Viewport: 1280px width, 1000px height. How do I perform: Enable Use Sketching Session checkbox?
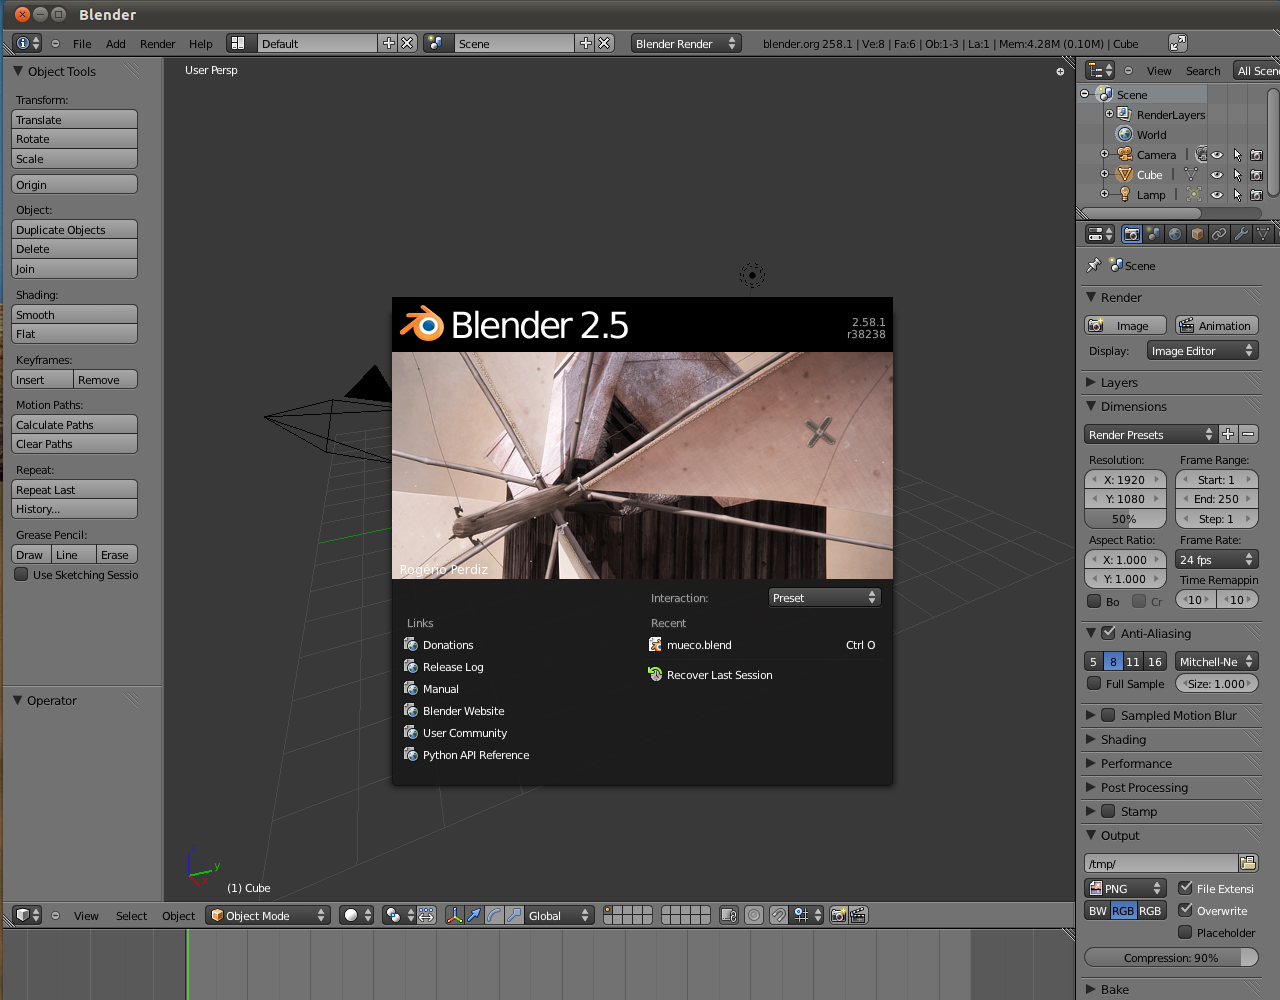[21, 574]
